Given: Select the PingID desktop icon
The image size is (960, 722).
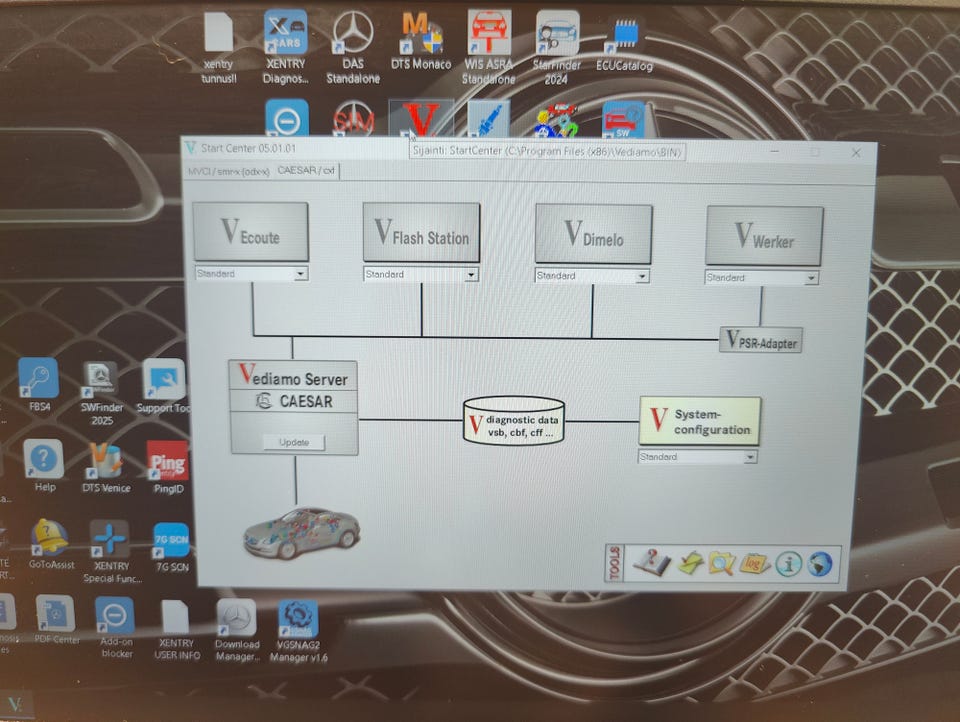Looking at the screenshot, I should pyautogui.click(x=168, y=467).
